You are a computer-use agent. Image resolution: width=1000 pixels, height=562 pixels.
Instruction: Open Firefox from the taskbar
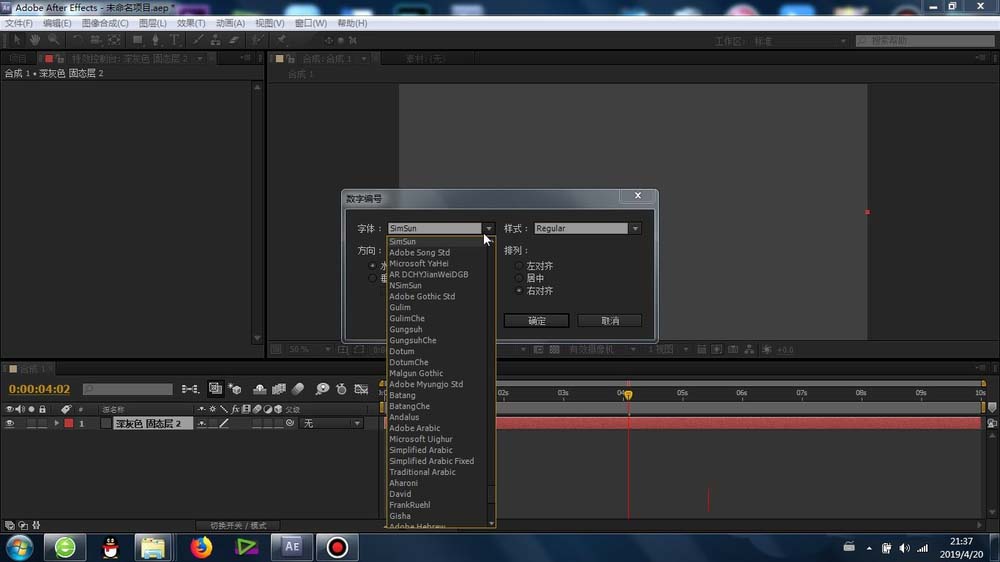[x=202, y=547]
